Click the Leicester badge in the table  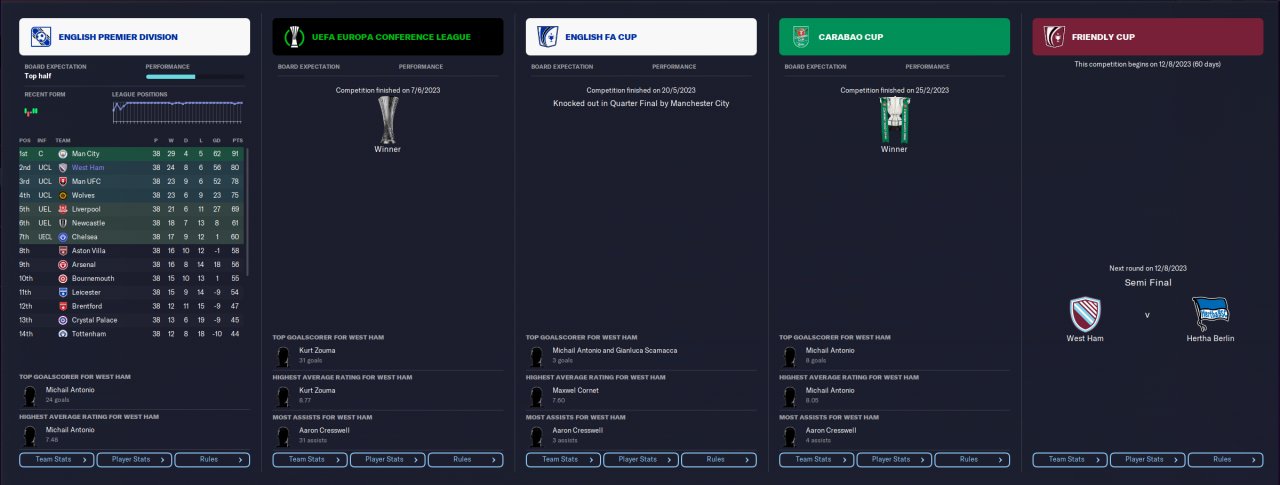(63, 292)
